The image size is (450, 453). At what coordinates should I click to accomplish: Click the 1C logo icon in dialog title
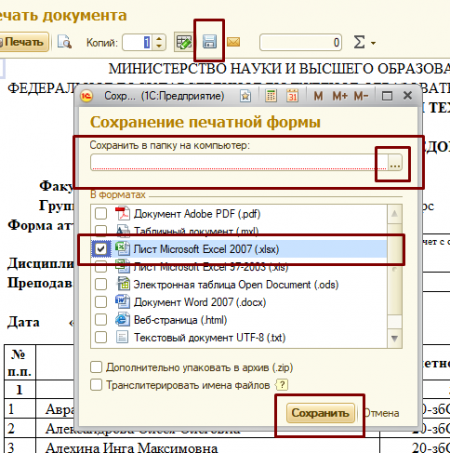pos(87,96)
